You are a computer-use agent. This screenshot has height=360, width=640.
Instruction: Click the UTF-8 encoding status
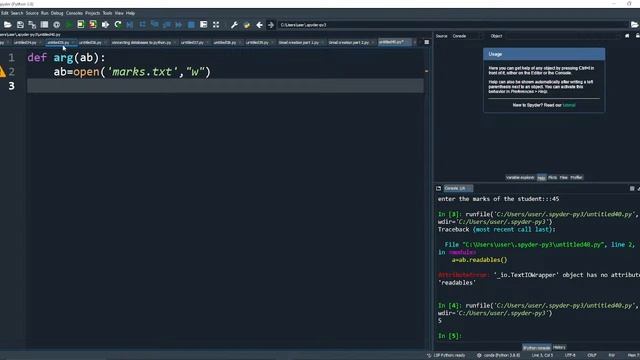[570, 355]
